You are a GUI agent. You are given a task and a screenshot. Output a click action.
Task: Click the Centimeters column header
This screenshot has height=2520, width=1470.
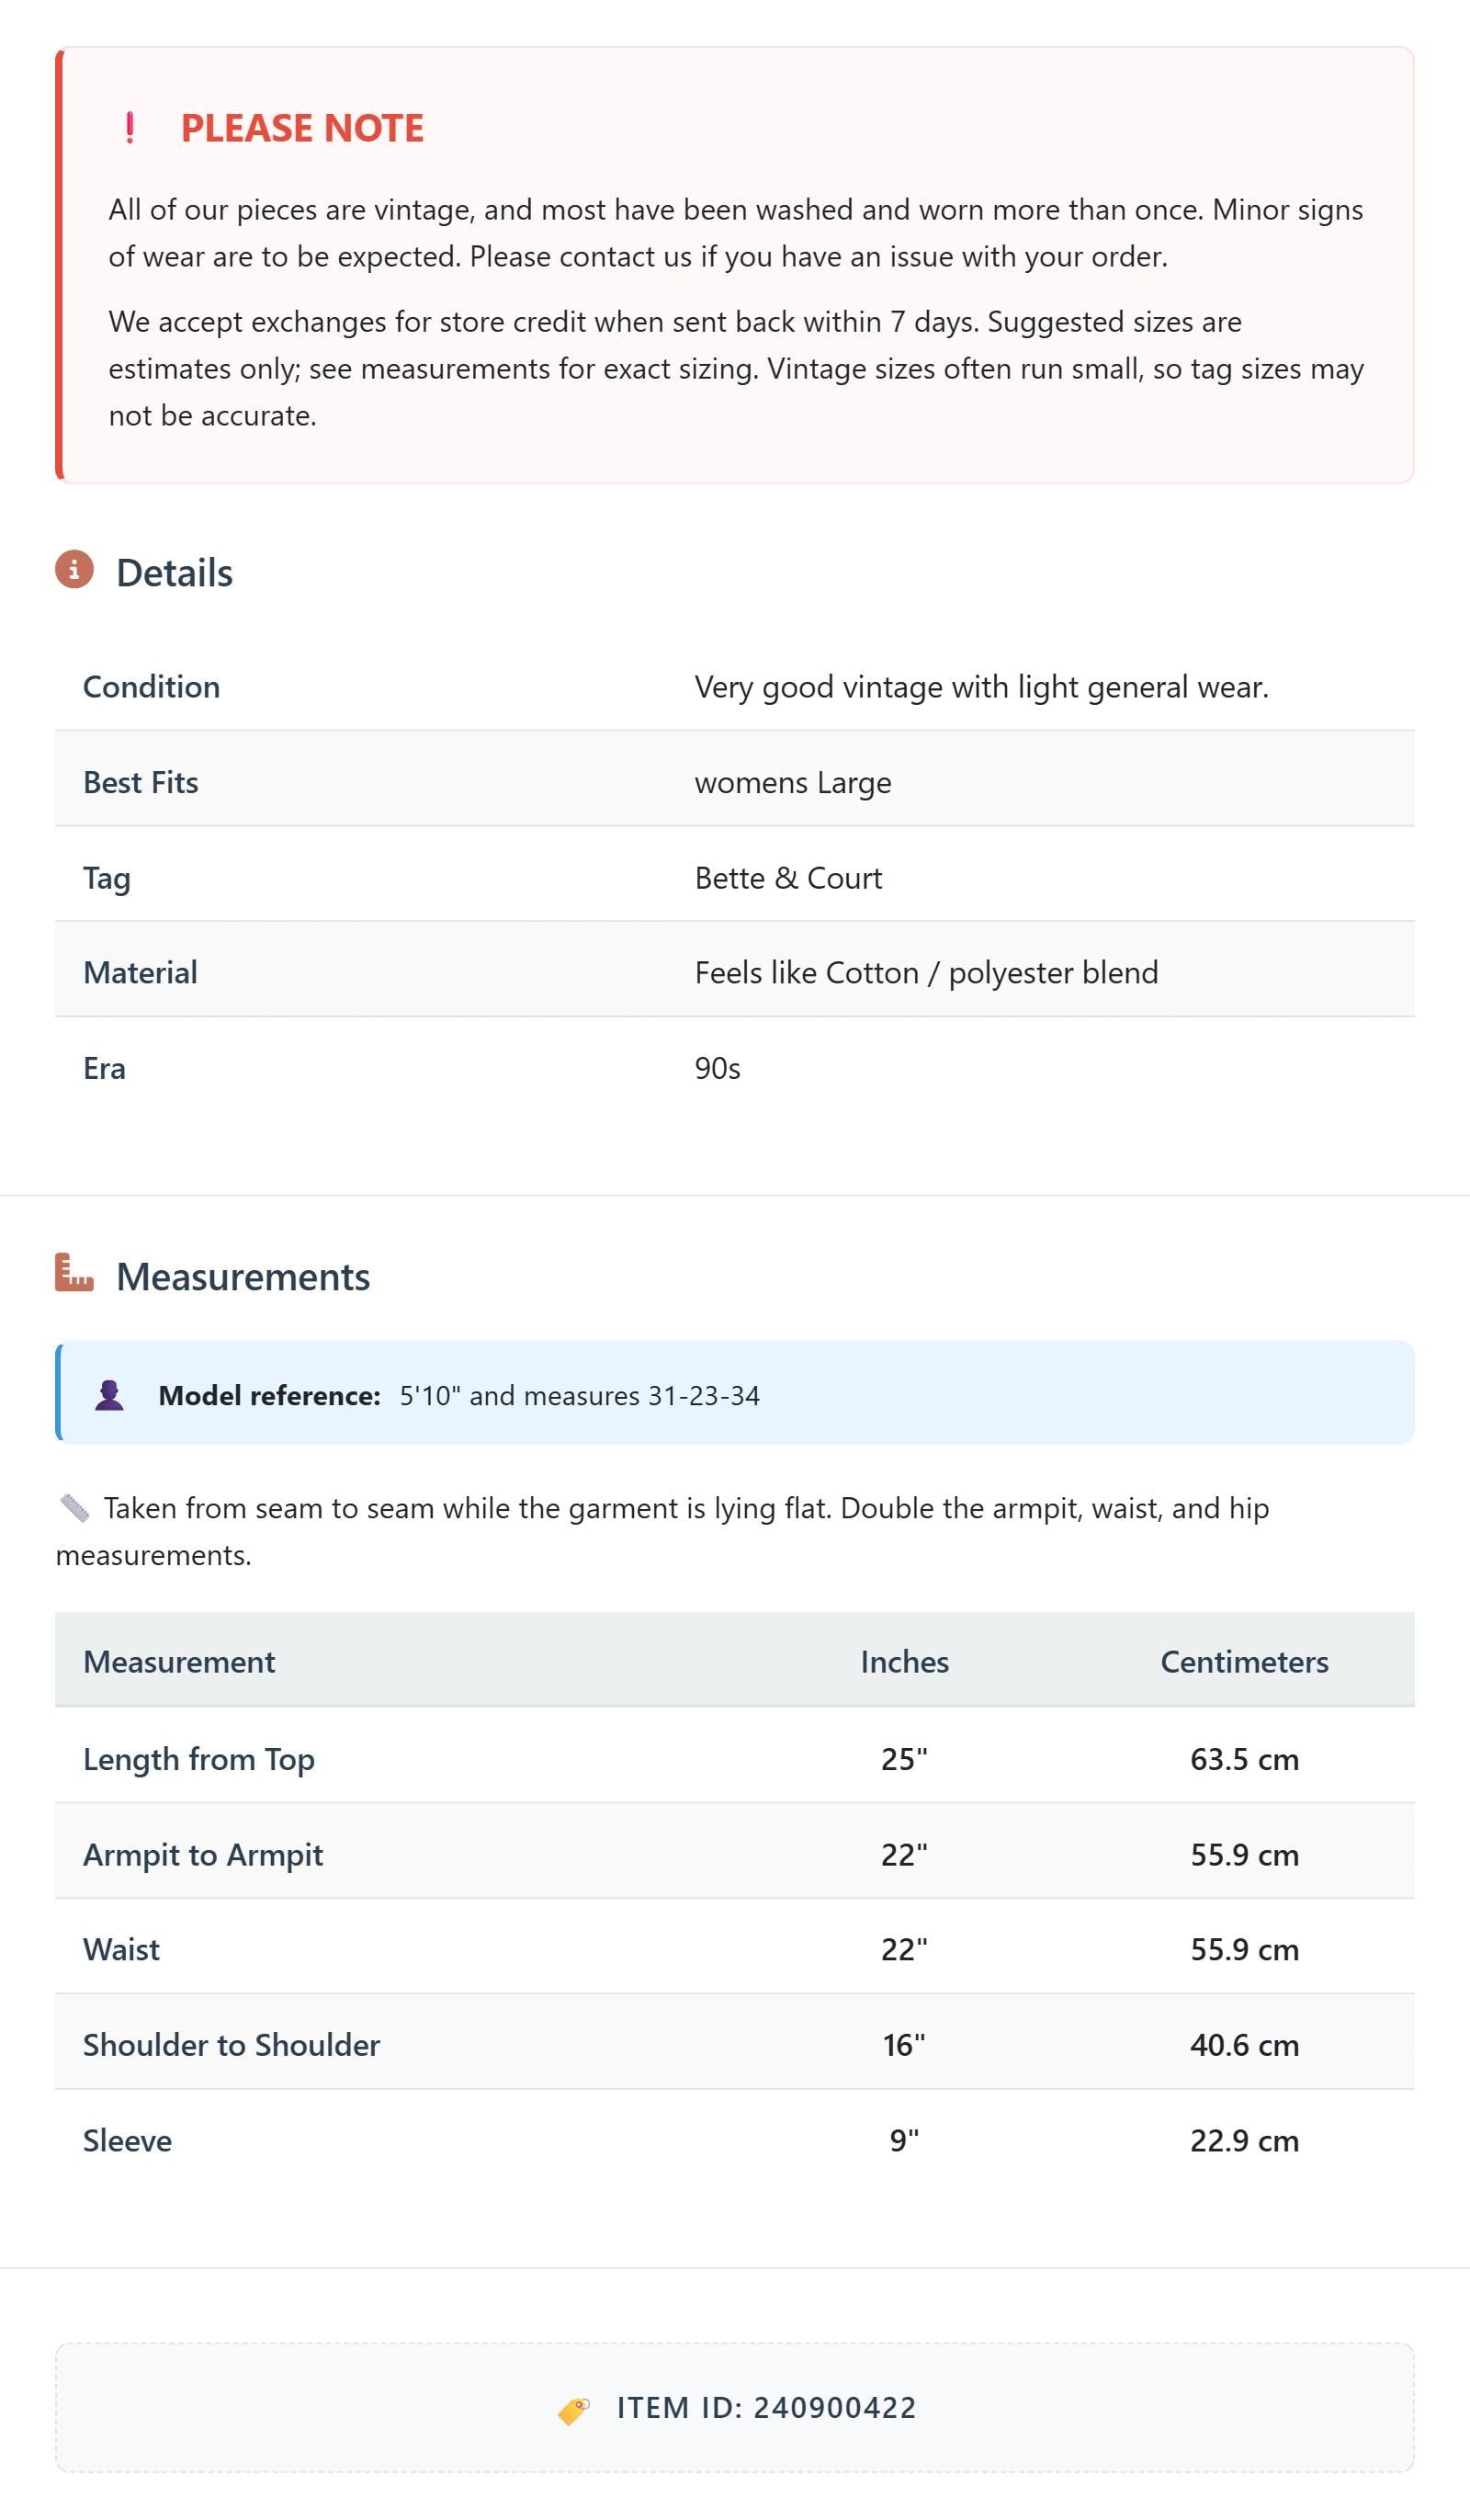[x=1244, y=1662]
